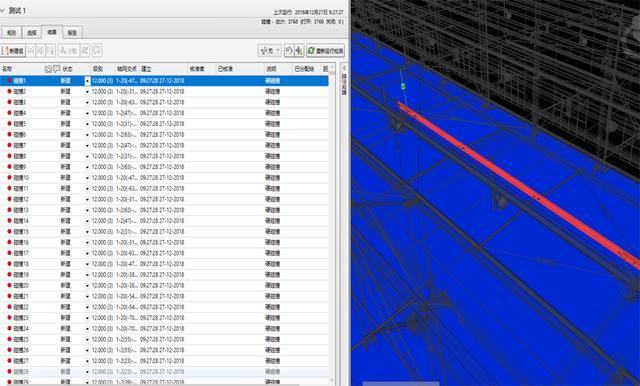
Task: Switch to the Rules (规则) tab
Action: 11,32
